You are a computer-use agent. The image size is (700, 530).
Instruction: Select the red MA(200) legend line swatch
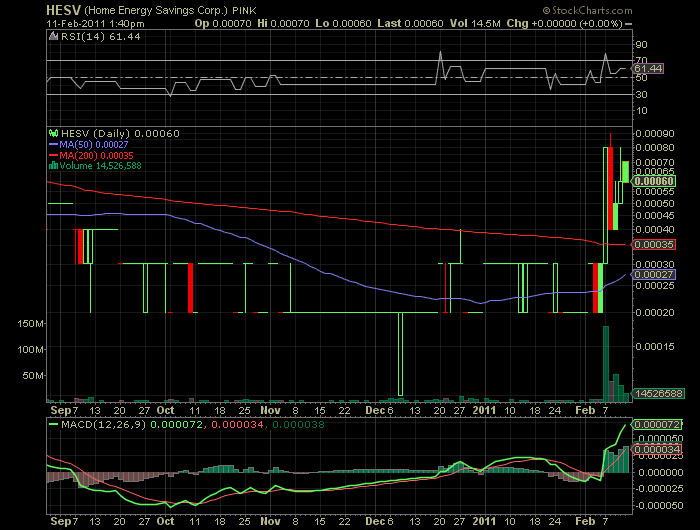(x=53, y=155)
